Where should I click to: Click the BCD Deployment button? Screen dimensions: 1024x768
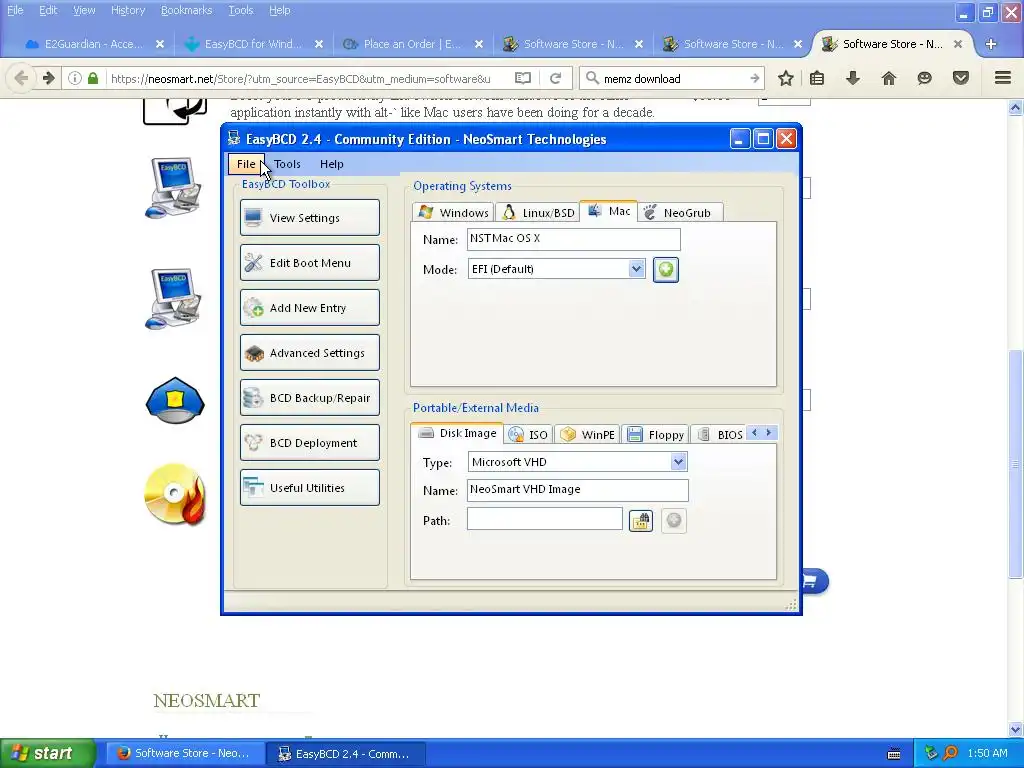click(x=310, y=443)
